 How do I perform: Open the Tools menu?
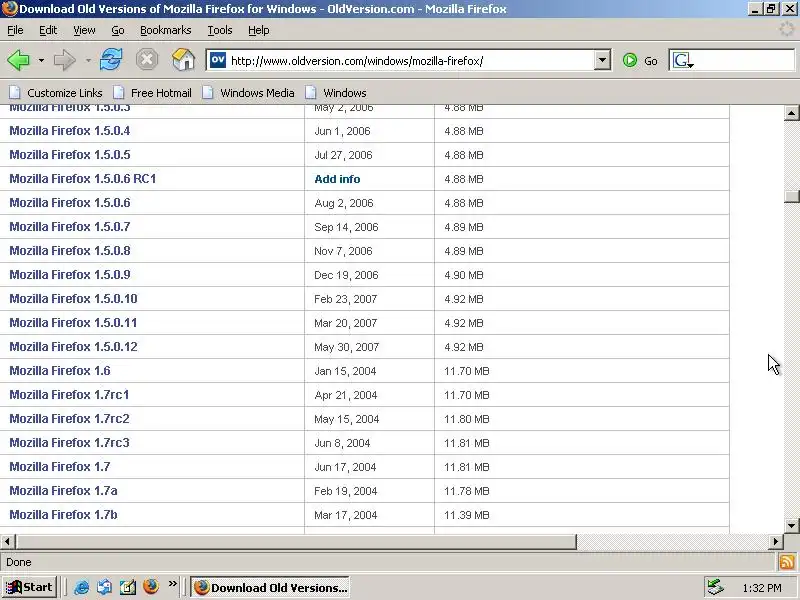point(219,30)
